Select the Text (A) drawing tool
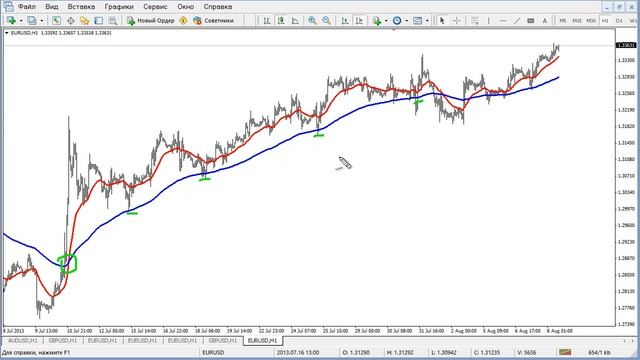This screenshot has width=640, height=360. pyautogui.click(x=544, y=20)
